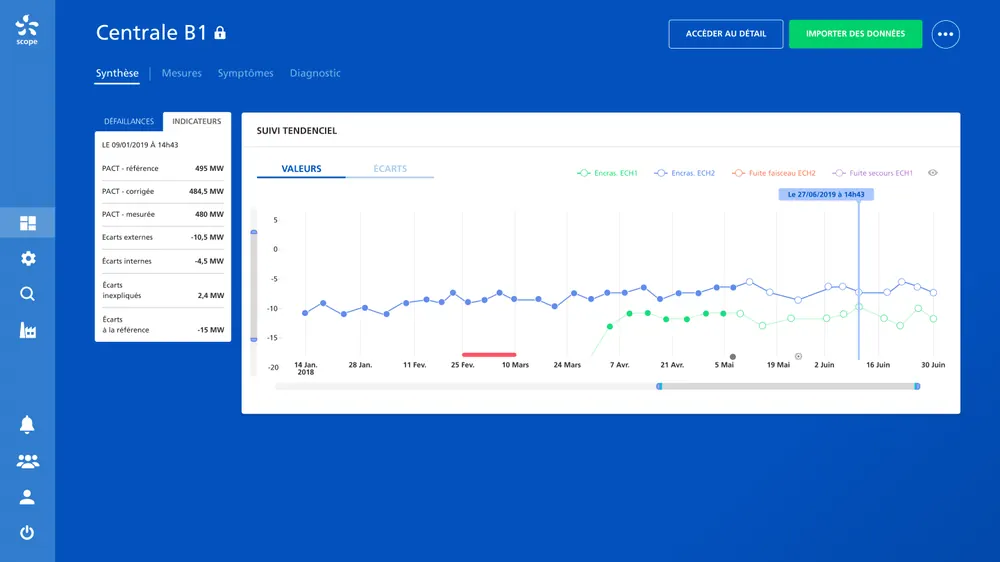Click IMPORTER DES DONNÉES button
This screenshot has height=562, width=1000.
[855, 34]
